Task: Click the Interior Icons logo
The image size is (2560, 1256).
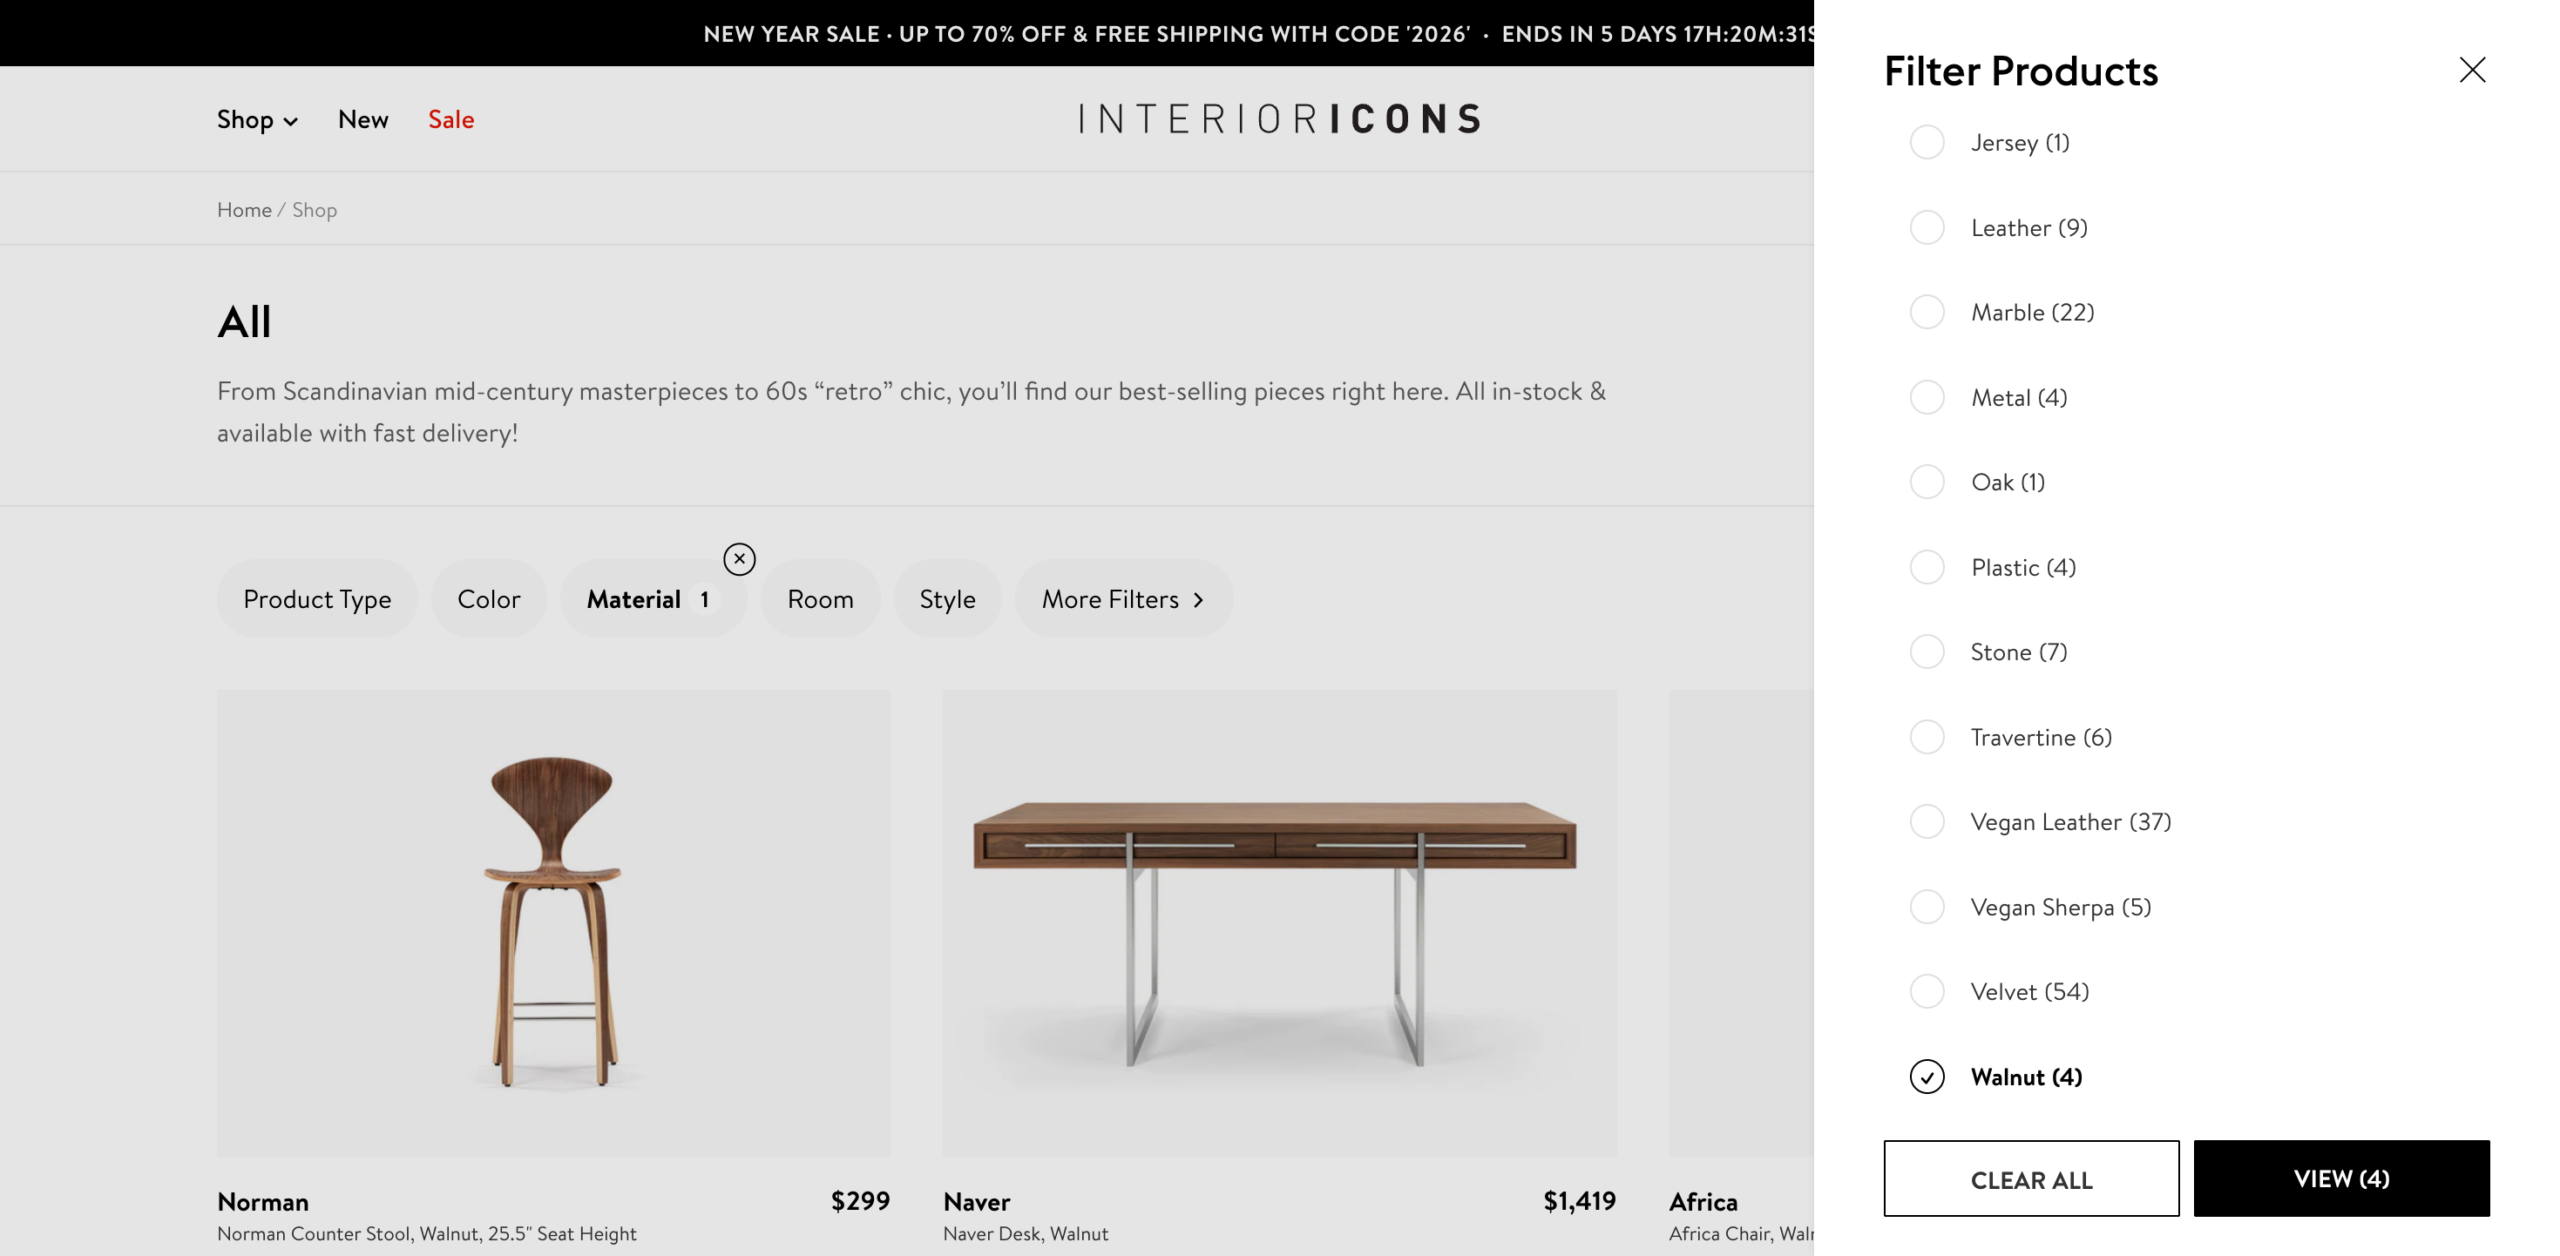Action: (1279, 120)
